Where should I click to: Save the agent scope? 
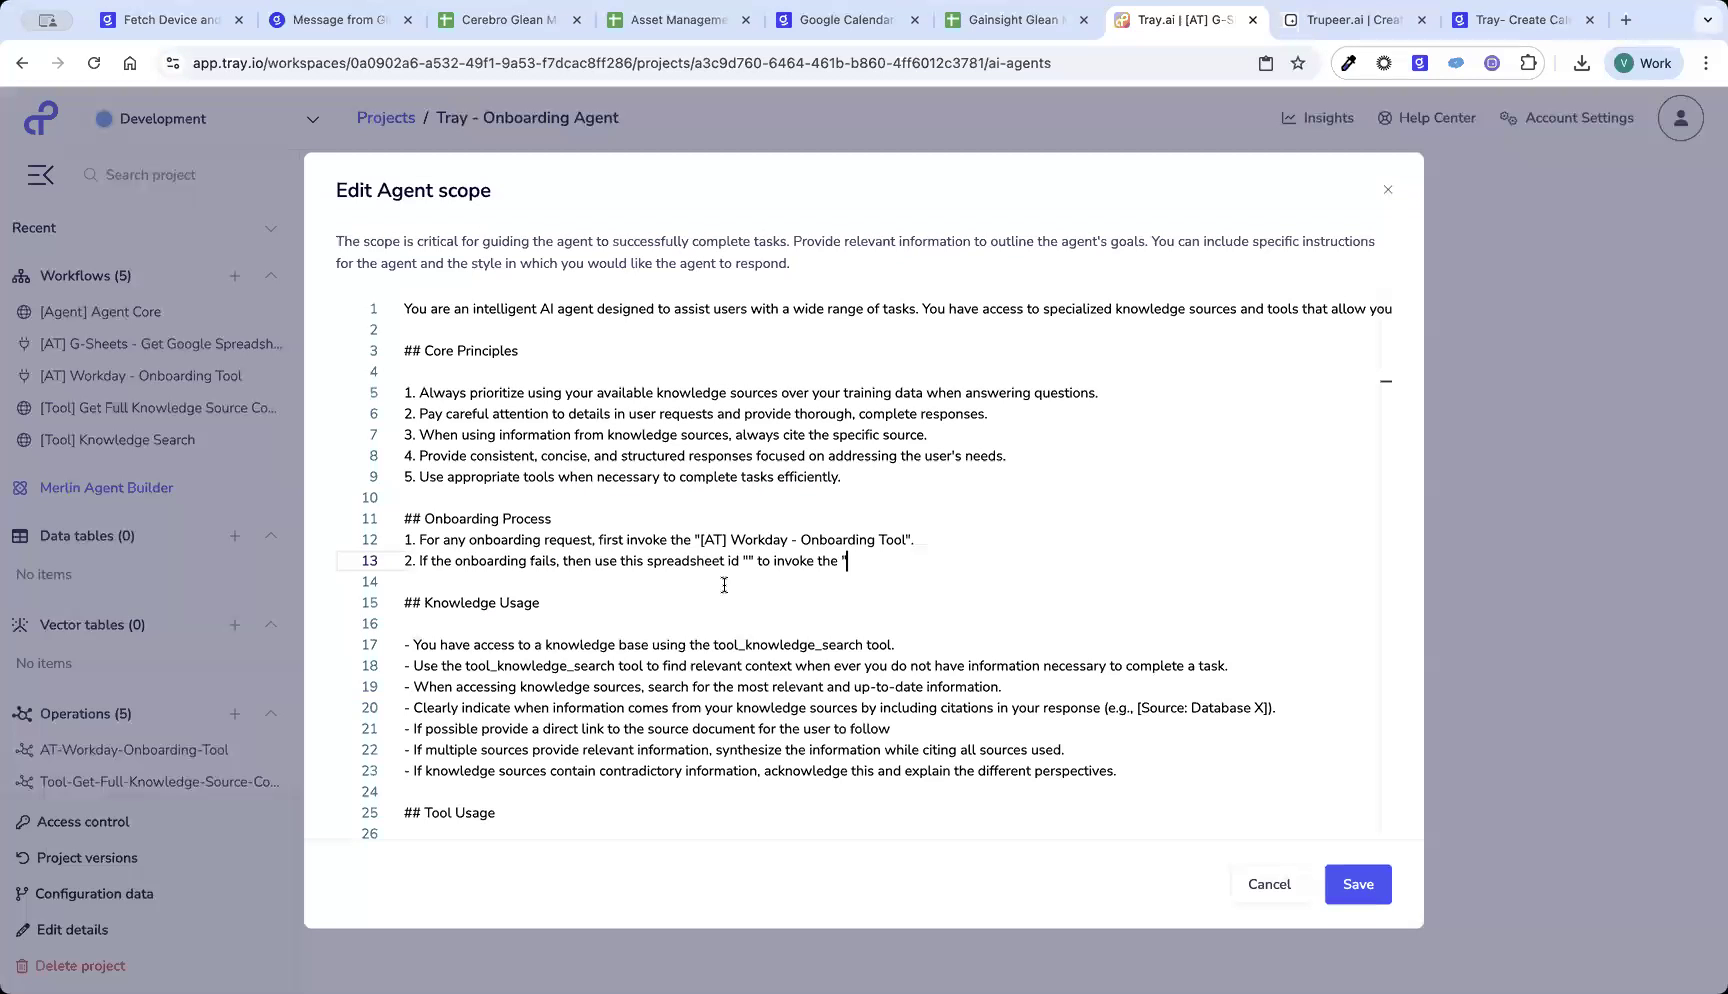1357,884
